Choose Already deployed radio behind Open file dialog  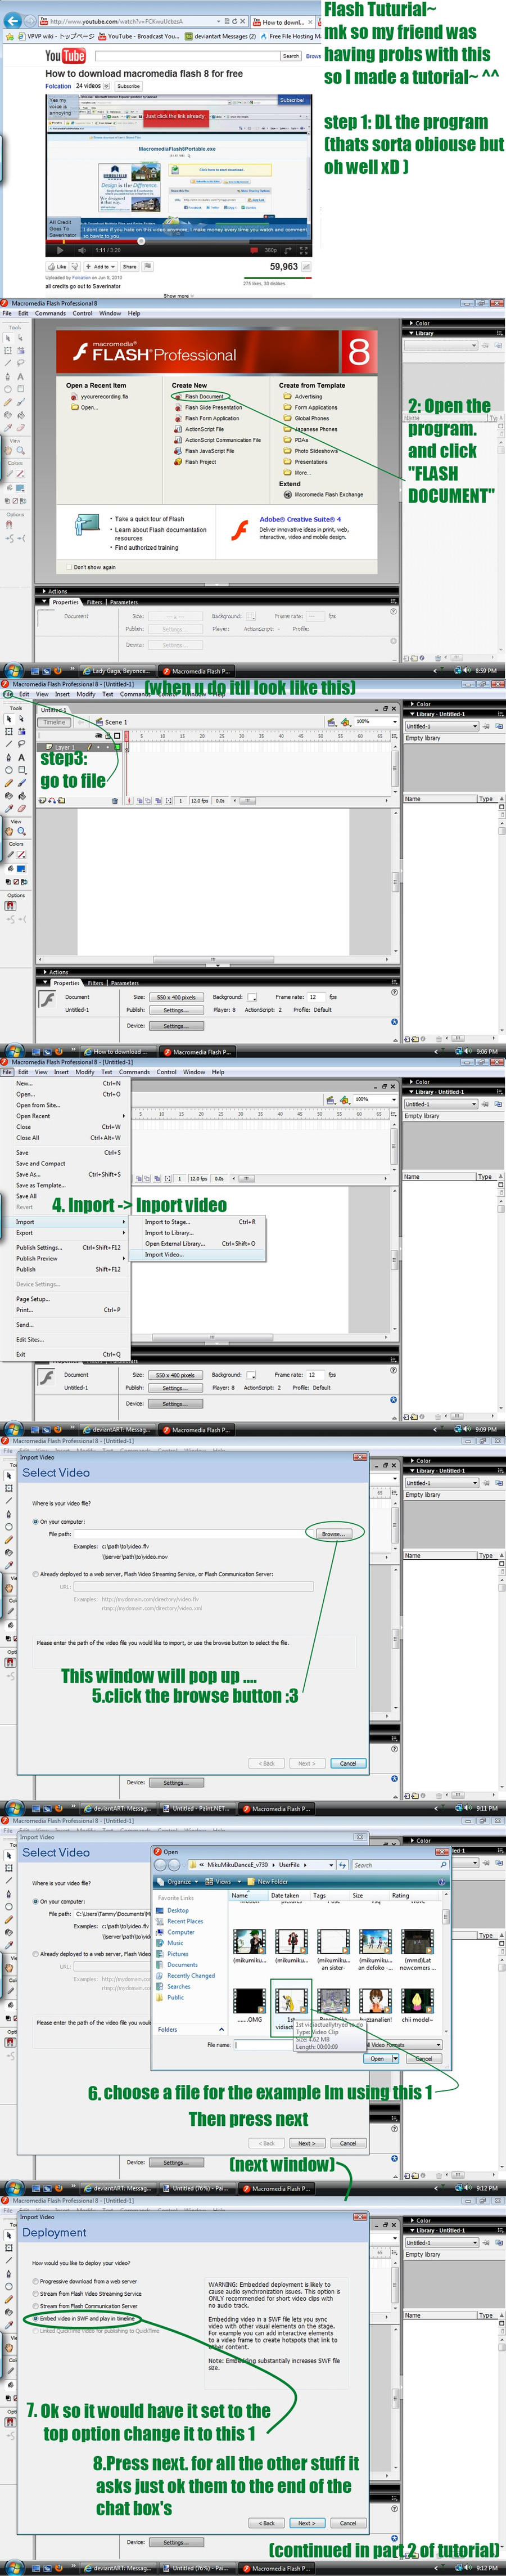[x=36, y=1954]
